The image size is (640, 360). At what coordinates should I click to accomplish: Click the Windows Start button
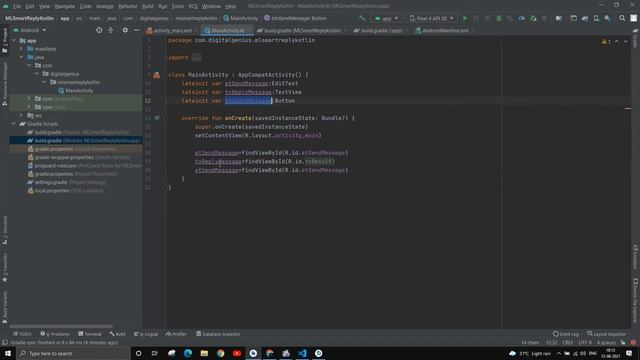tap(8, 353)
